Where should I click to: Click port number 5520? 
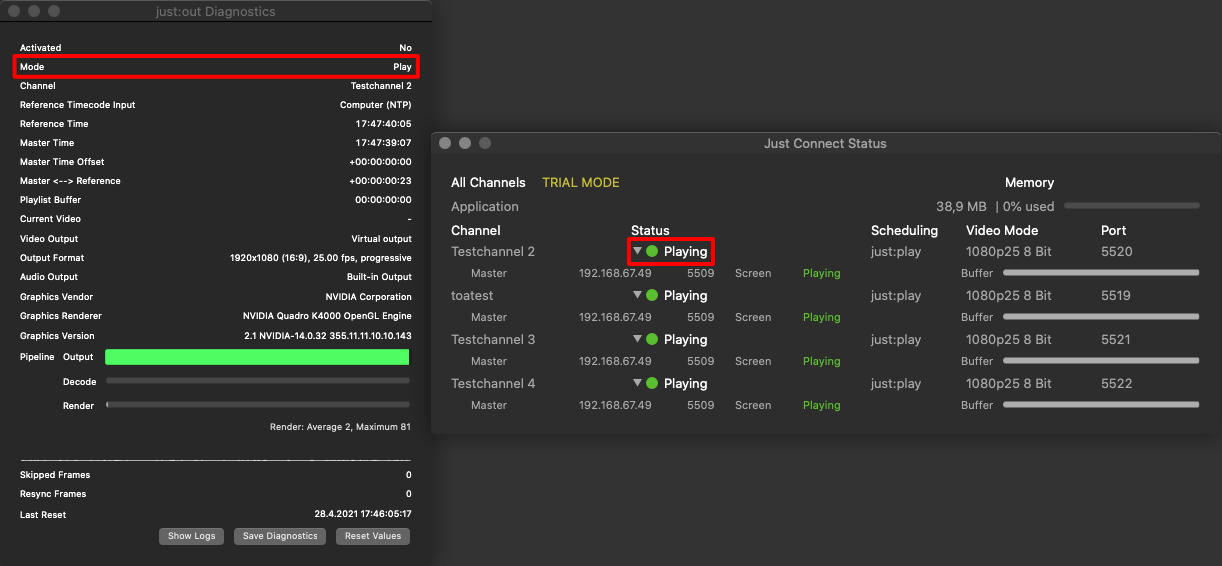pyautogui.click(x=1116, y=251)
